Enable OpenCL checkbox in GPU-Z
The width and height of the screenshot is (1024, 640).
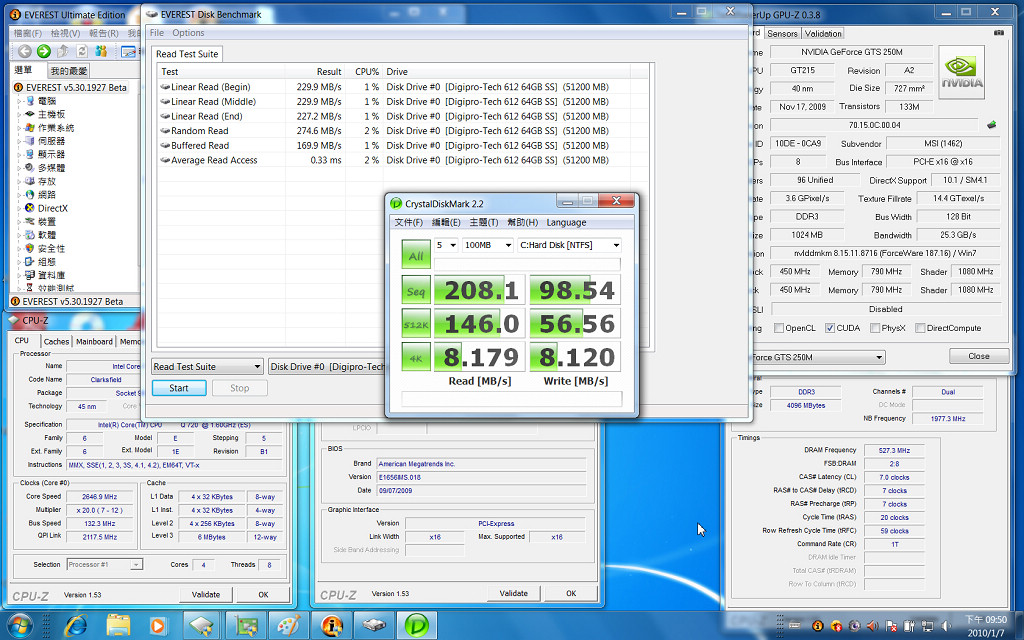tap(778, 328)
